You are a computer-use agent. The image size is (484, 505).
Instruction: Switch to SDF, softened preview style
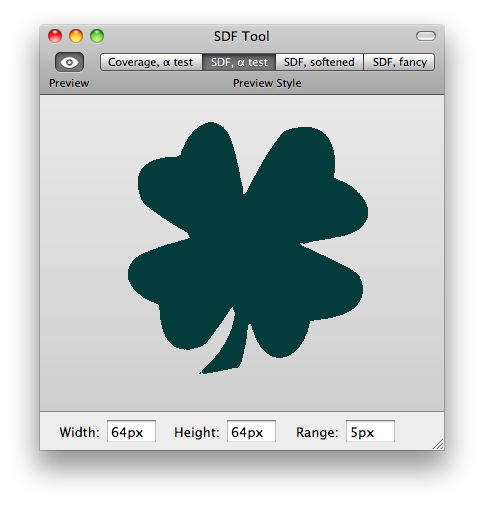[319, 62]
